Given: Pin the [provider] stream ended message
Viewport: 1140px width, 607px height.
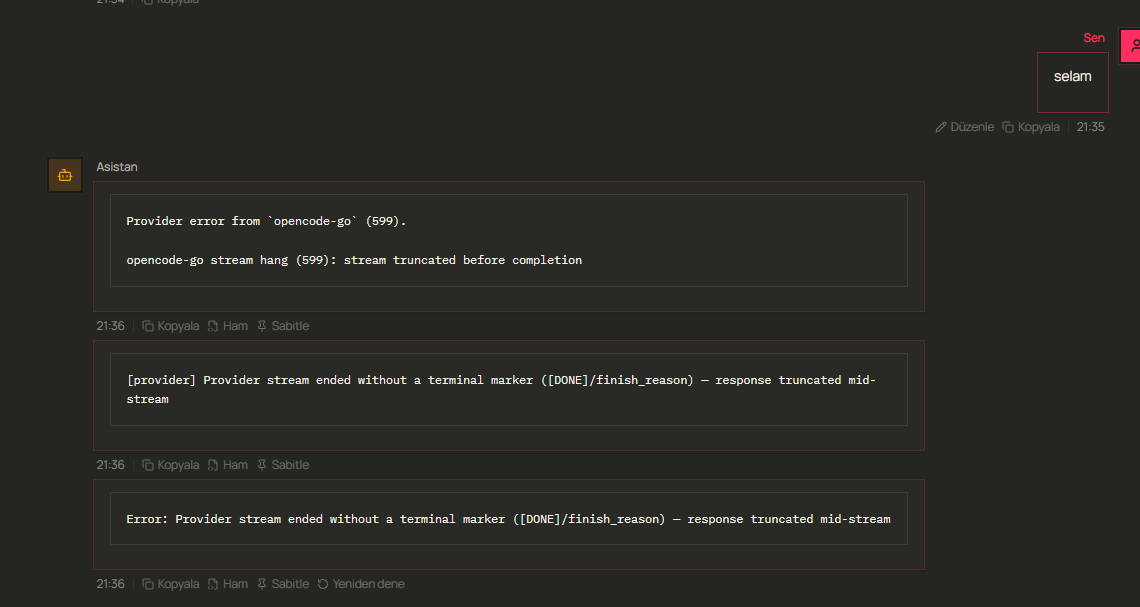Looking at the screenshot, I should 283,465.
